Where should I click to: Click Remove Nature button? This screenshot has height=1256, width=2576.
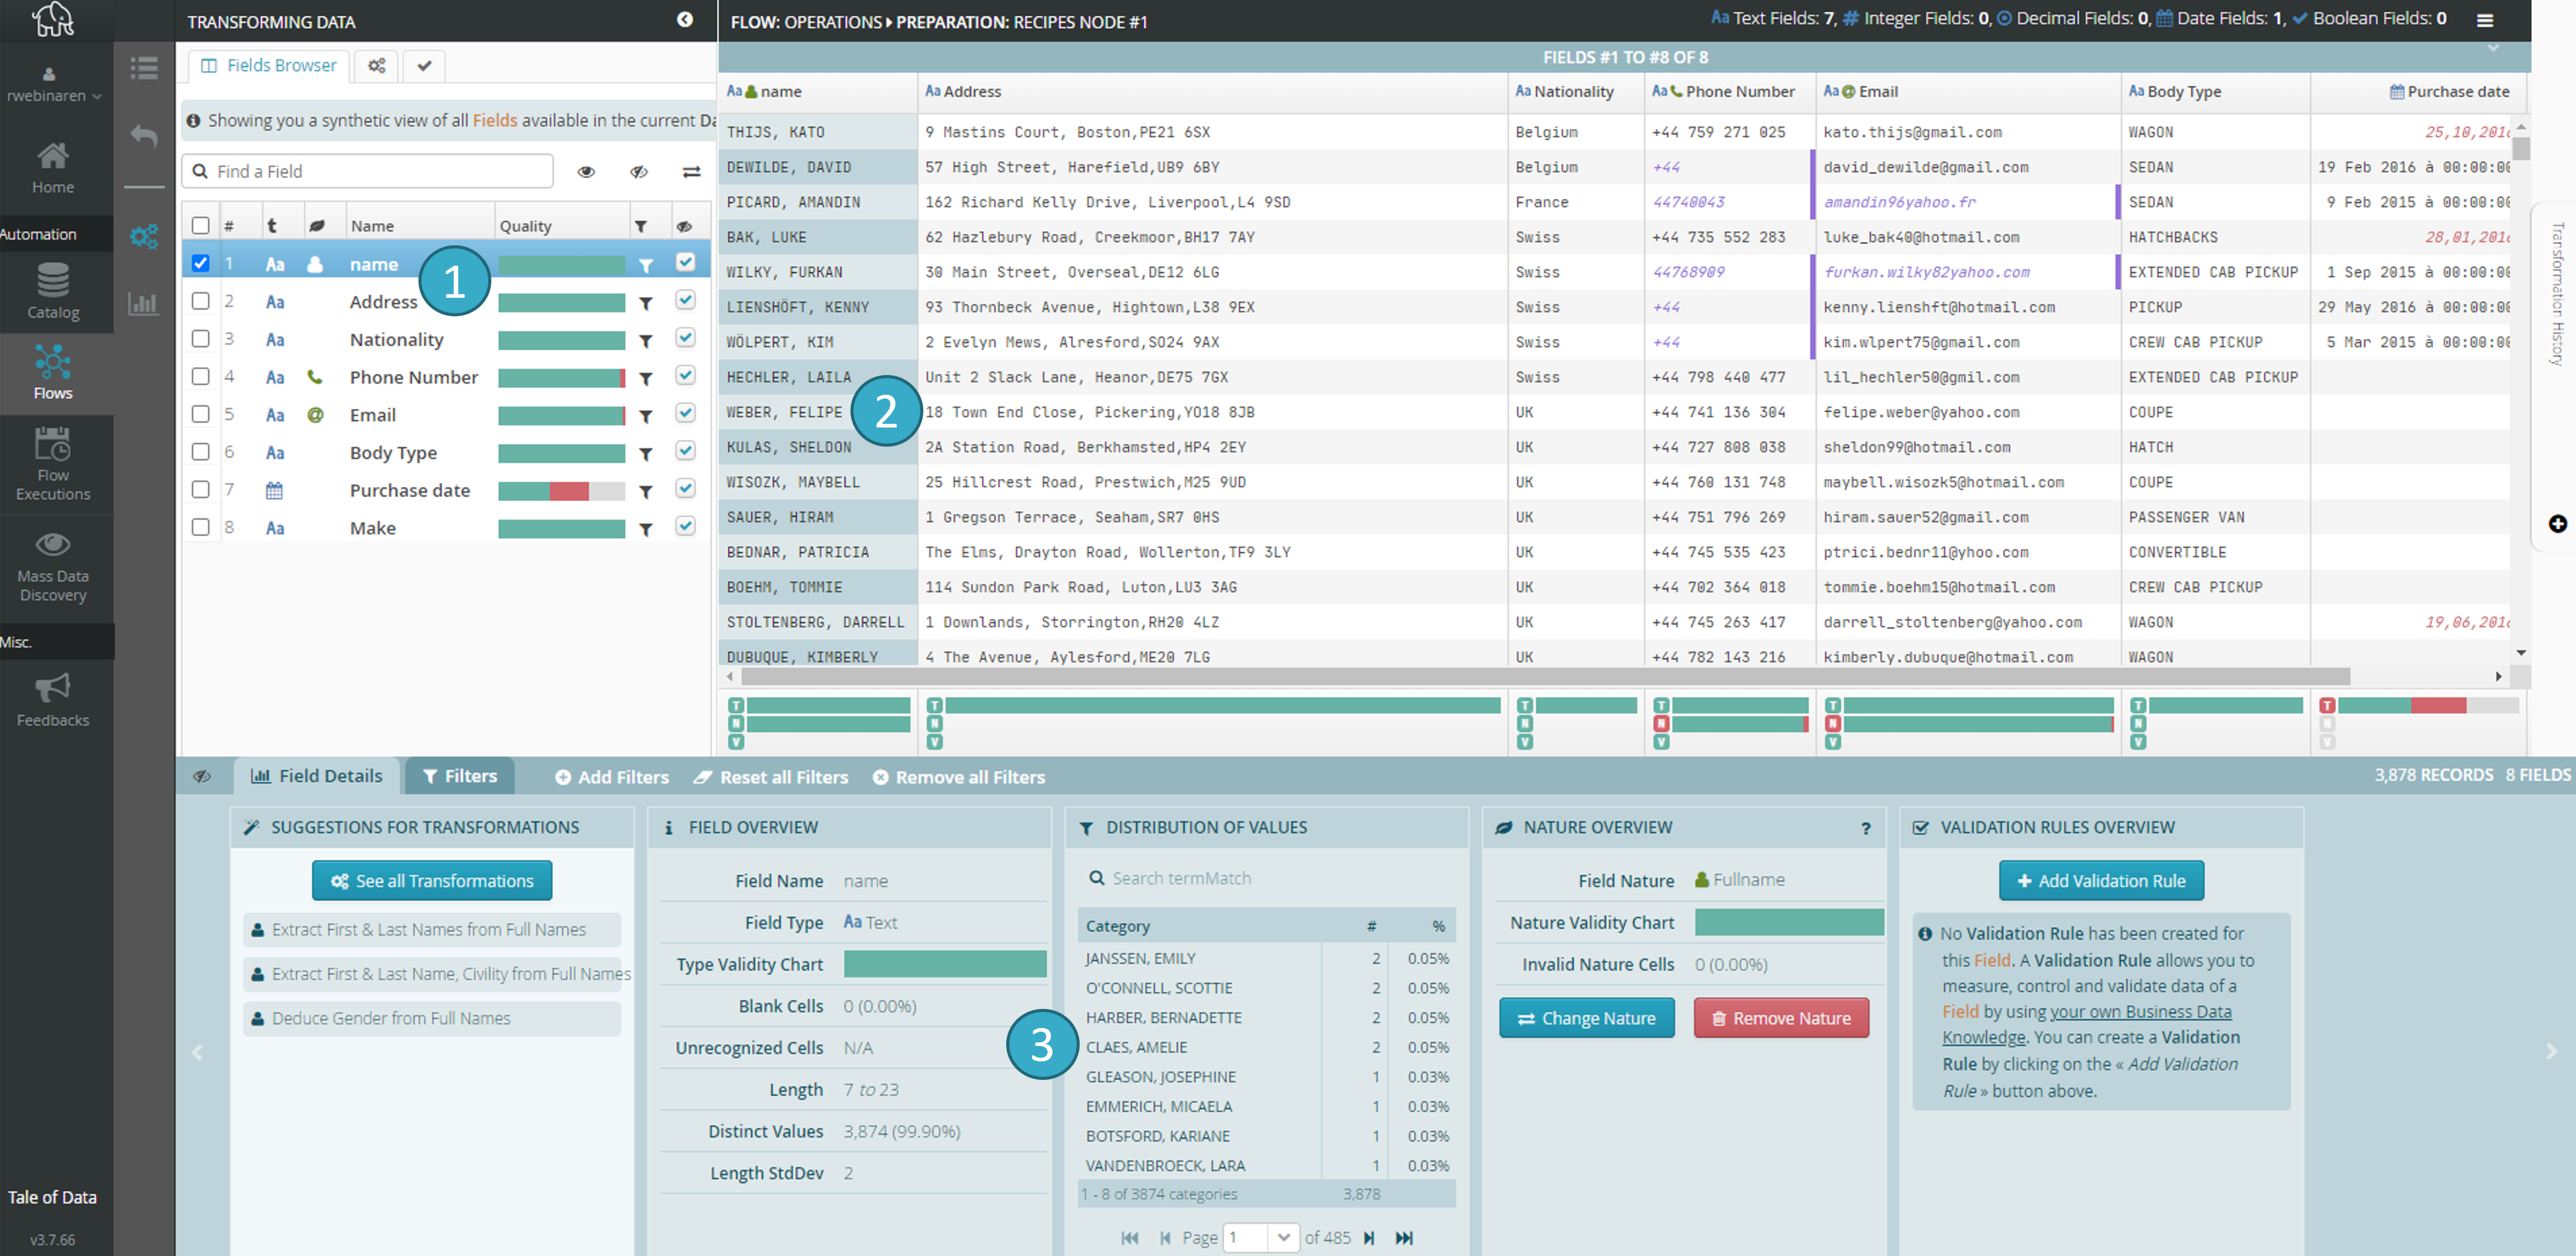point(1781,1019)
